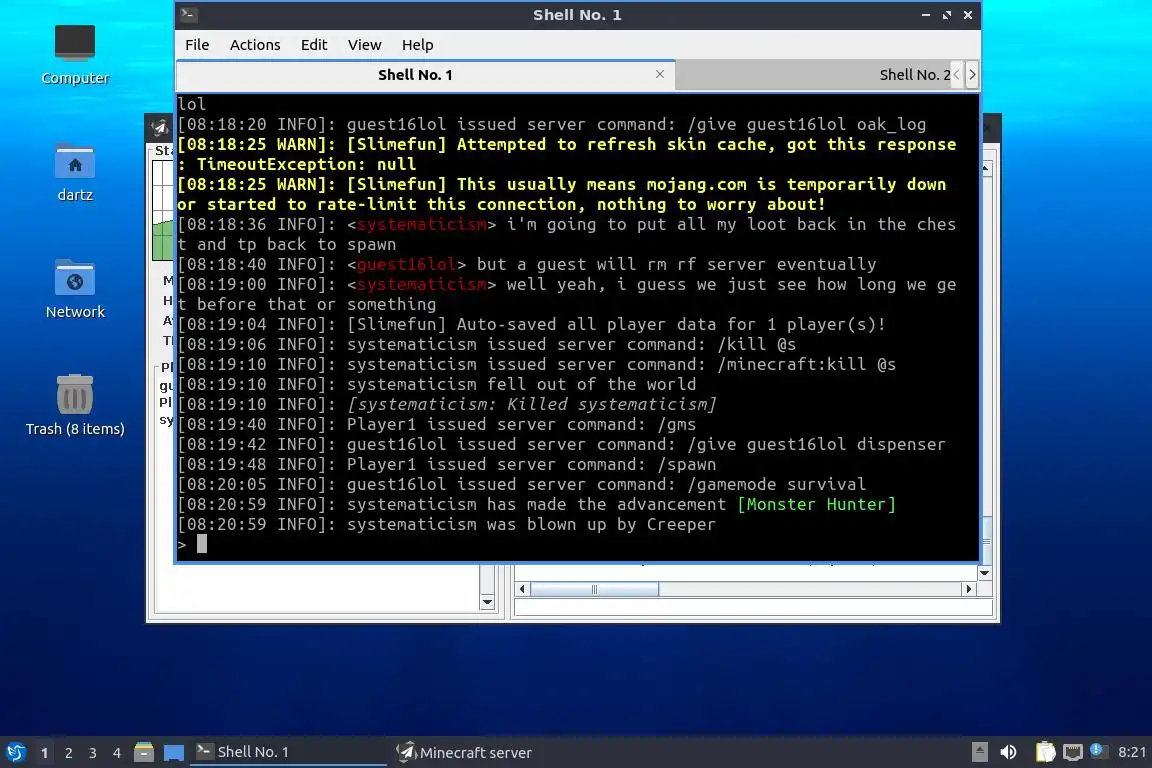Click the terminal command prompt line

(x=577, y=545)
